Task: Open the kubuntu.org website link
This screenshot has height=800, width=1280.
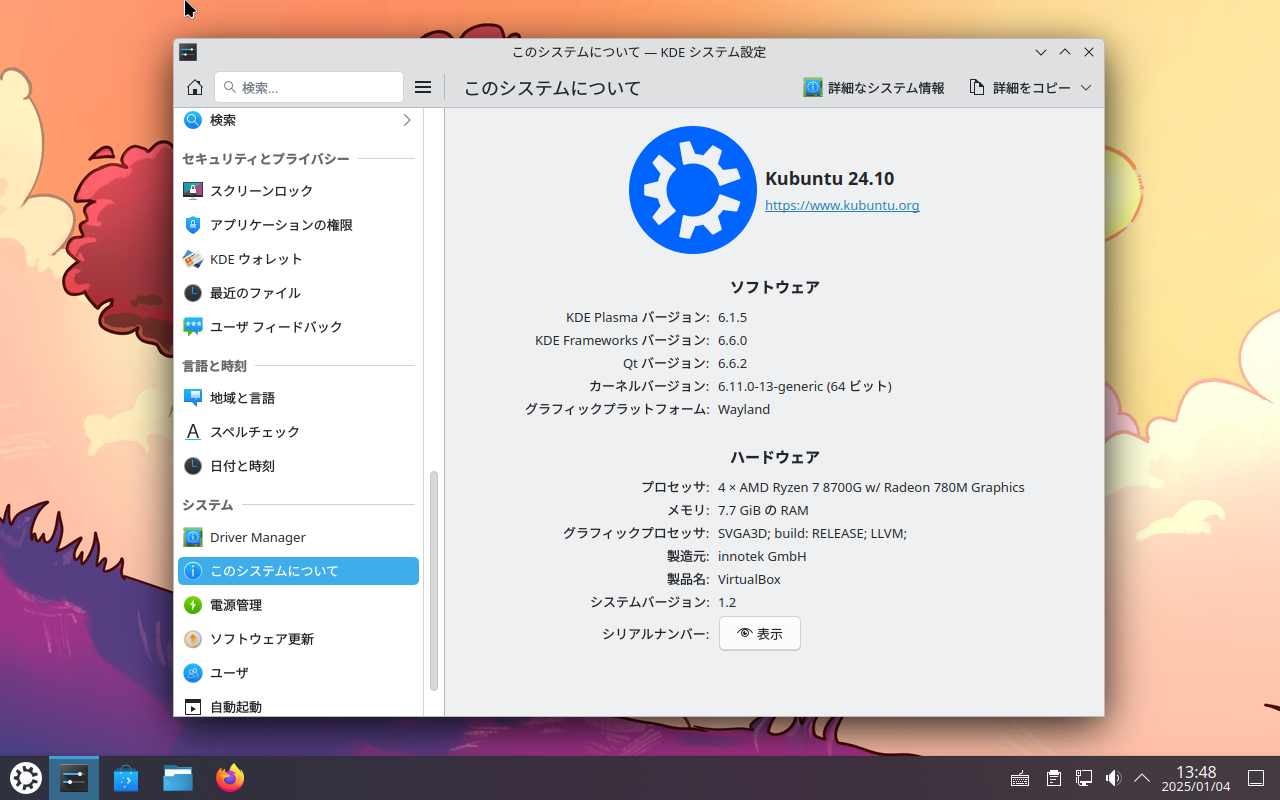Action: (842, 206)
